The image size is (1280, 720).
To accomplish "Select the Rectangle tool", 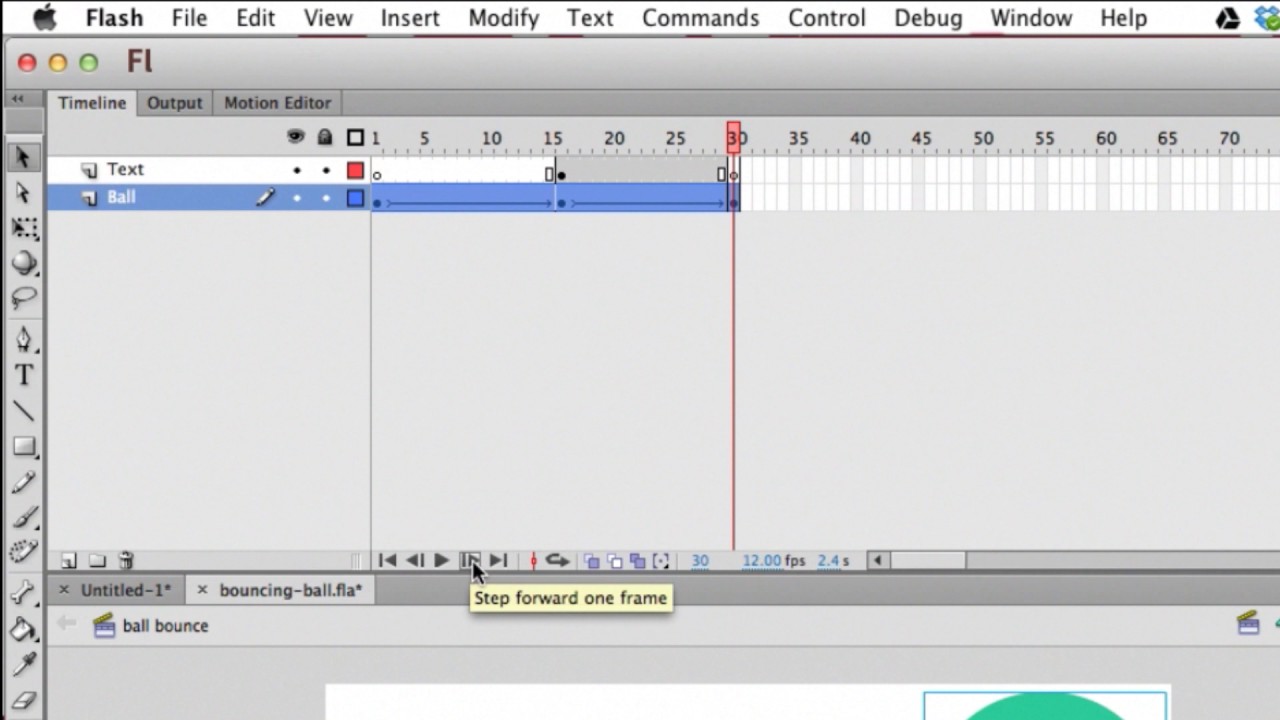I will click(x=24, y=447).
